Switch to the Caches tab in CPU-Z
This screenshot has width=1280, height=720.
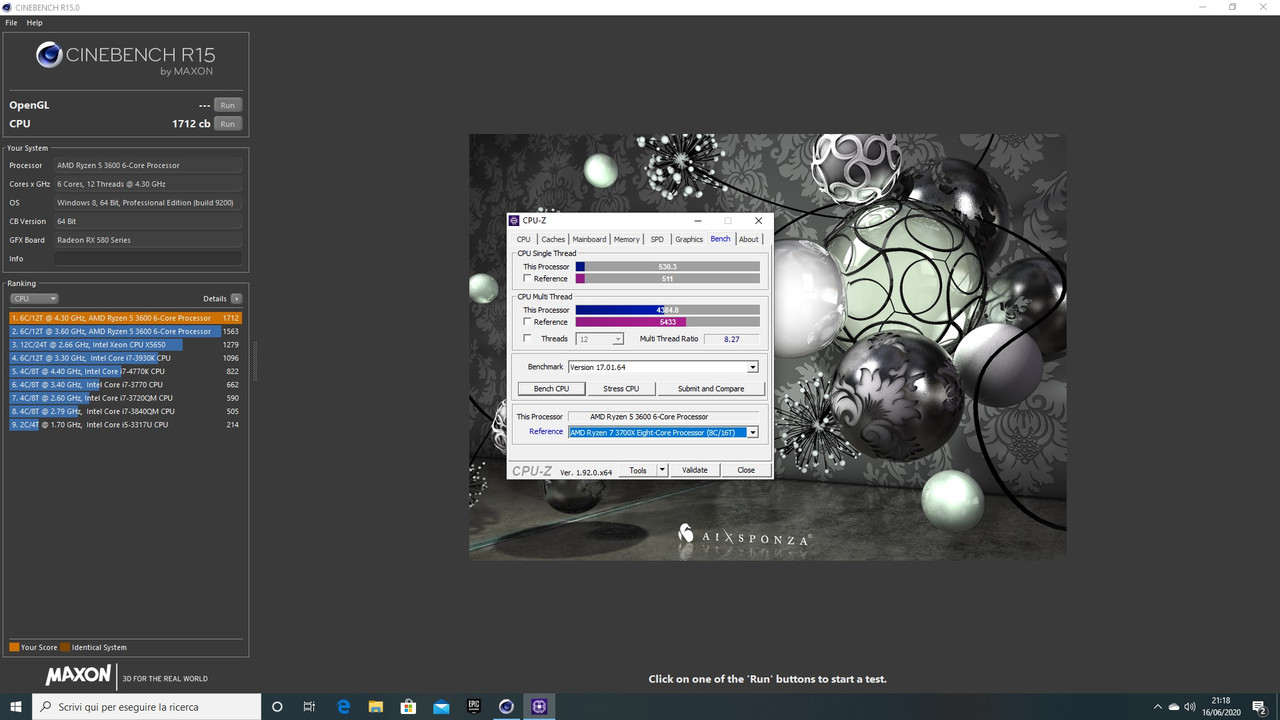(x=553, y=239)
